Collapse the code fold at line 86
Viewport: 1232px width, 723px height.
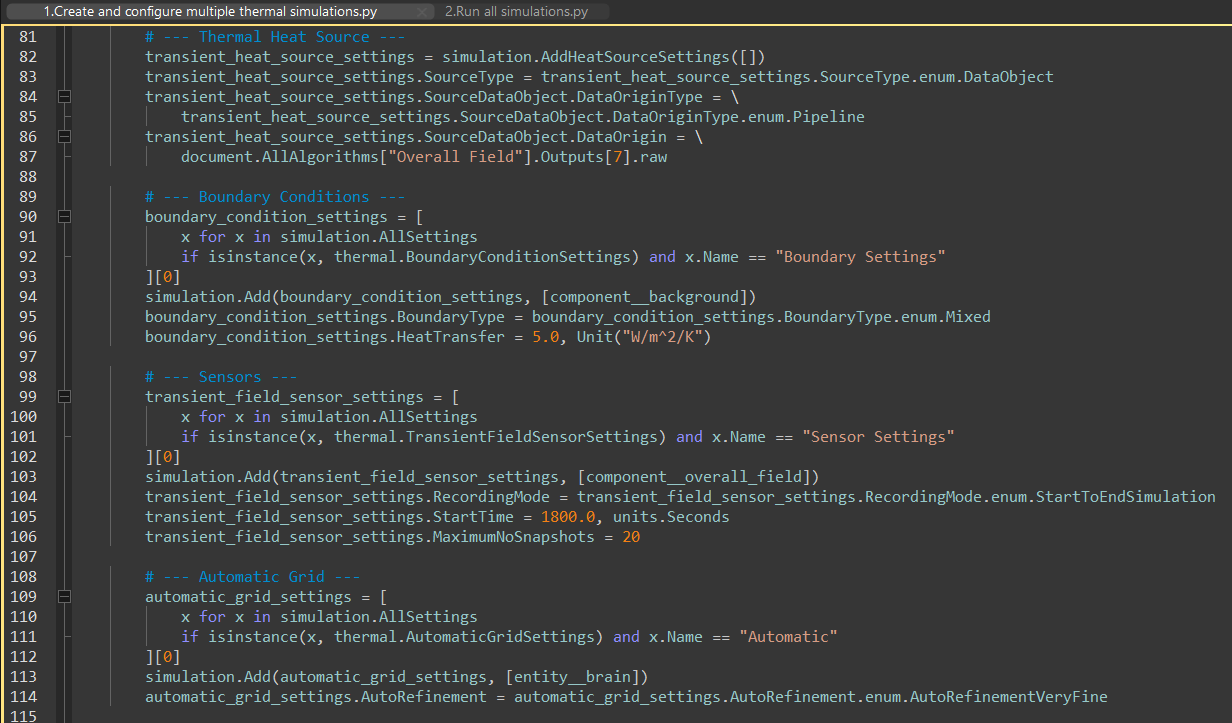pyautogui.click(x=65, y=137)
